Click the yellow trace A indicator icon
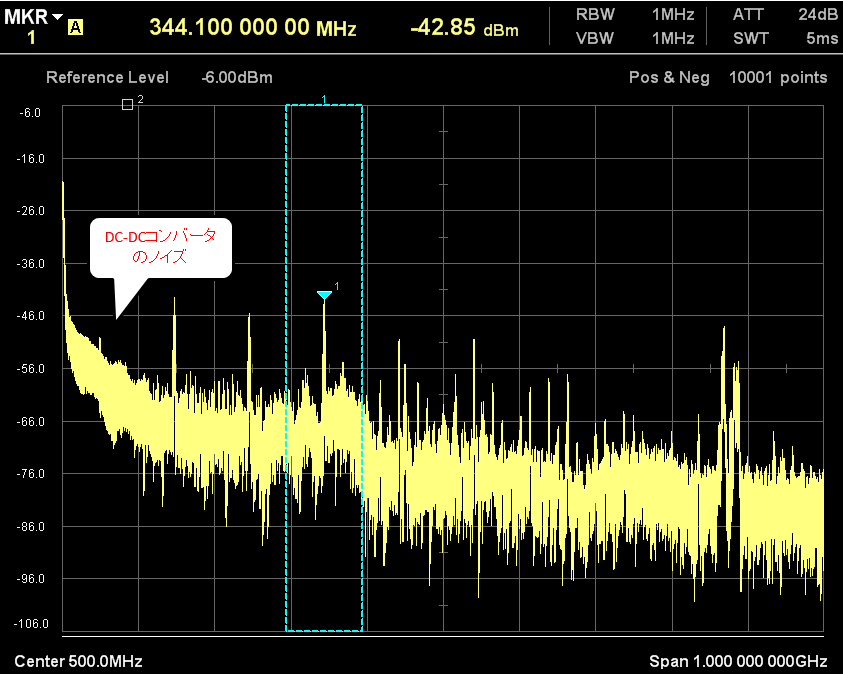The image size is (843, 674). tap(75, 27)
